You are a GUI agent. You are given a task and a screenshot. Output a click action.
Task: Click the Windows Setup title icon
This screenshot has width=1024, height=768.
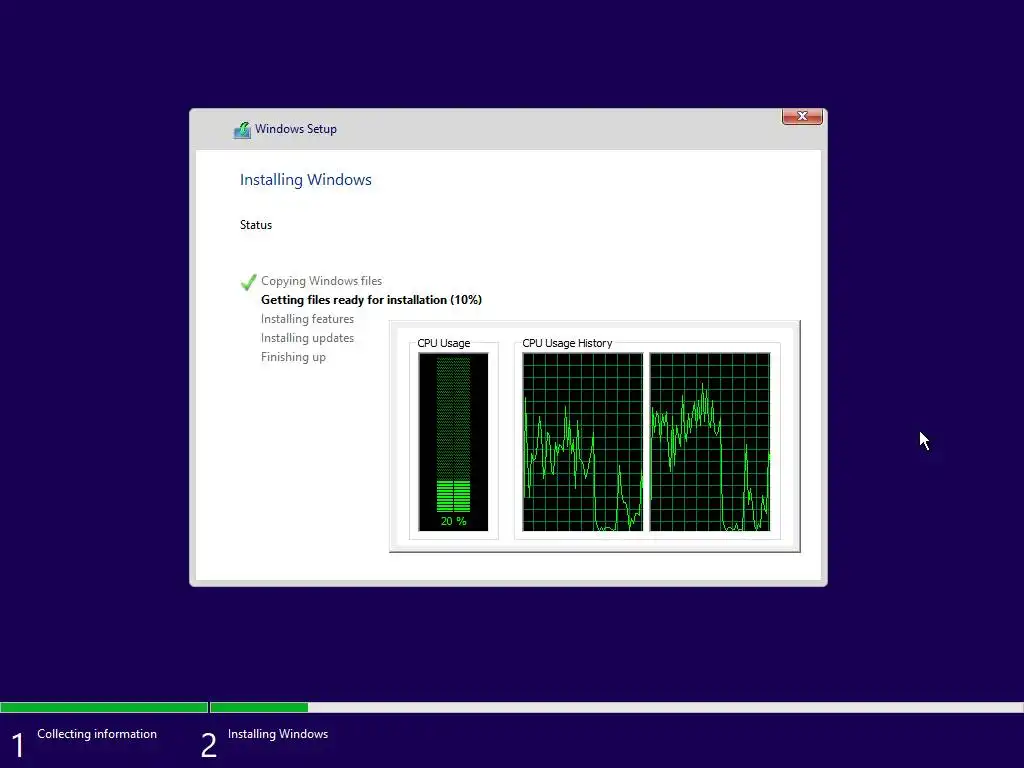point(242,129)
